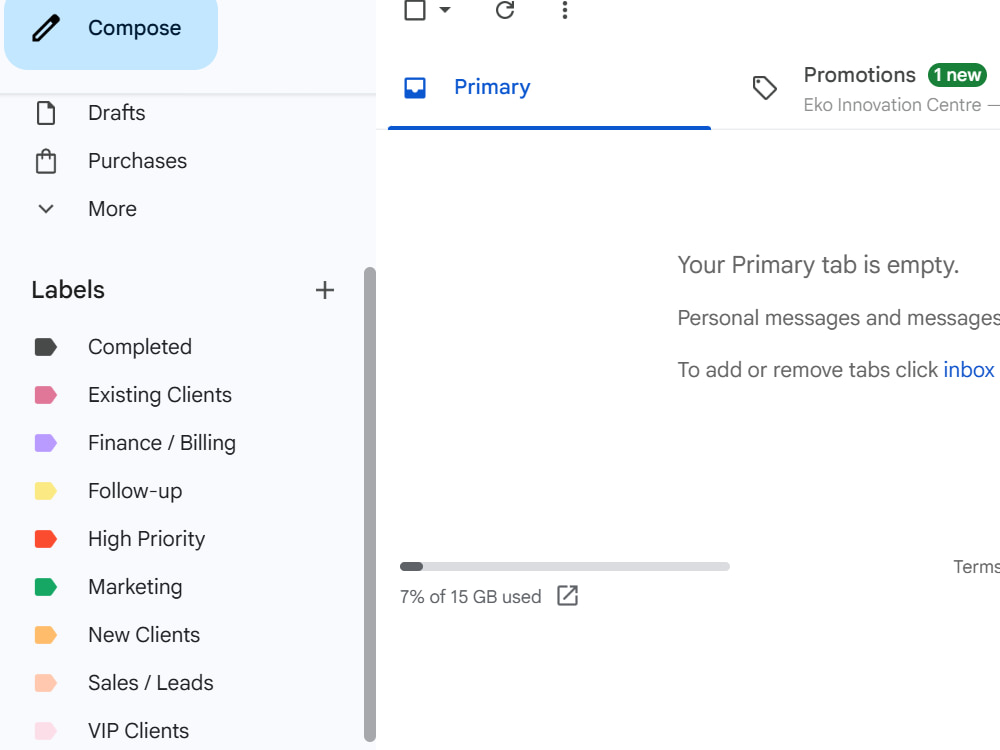Image resolution: width=1000 pixels, height=750 pixels.
Task: Click the peach Sales / Leads tag icon
Action: [x=46, y=682]
